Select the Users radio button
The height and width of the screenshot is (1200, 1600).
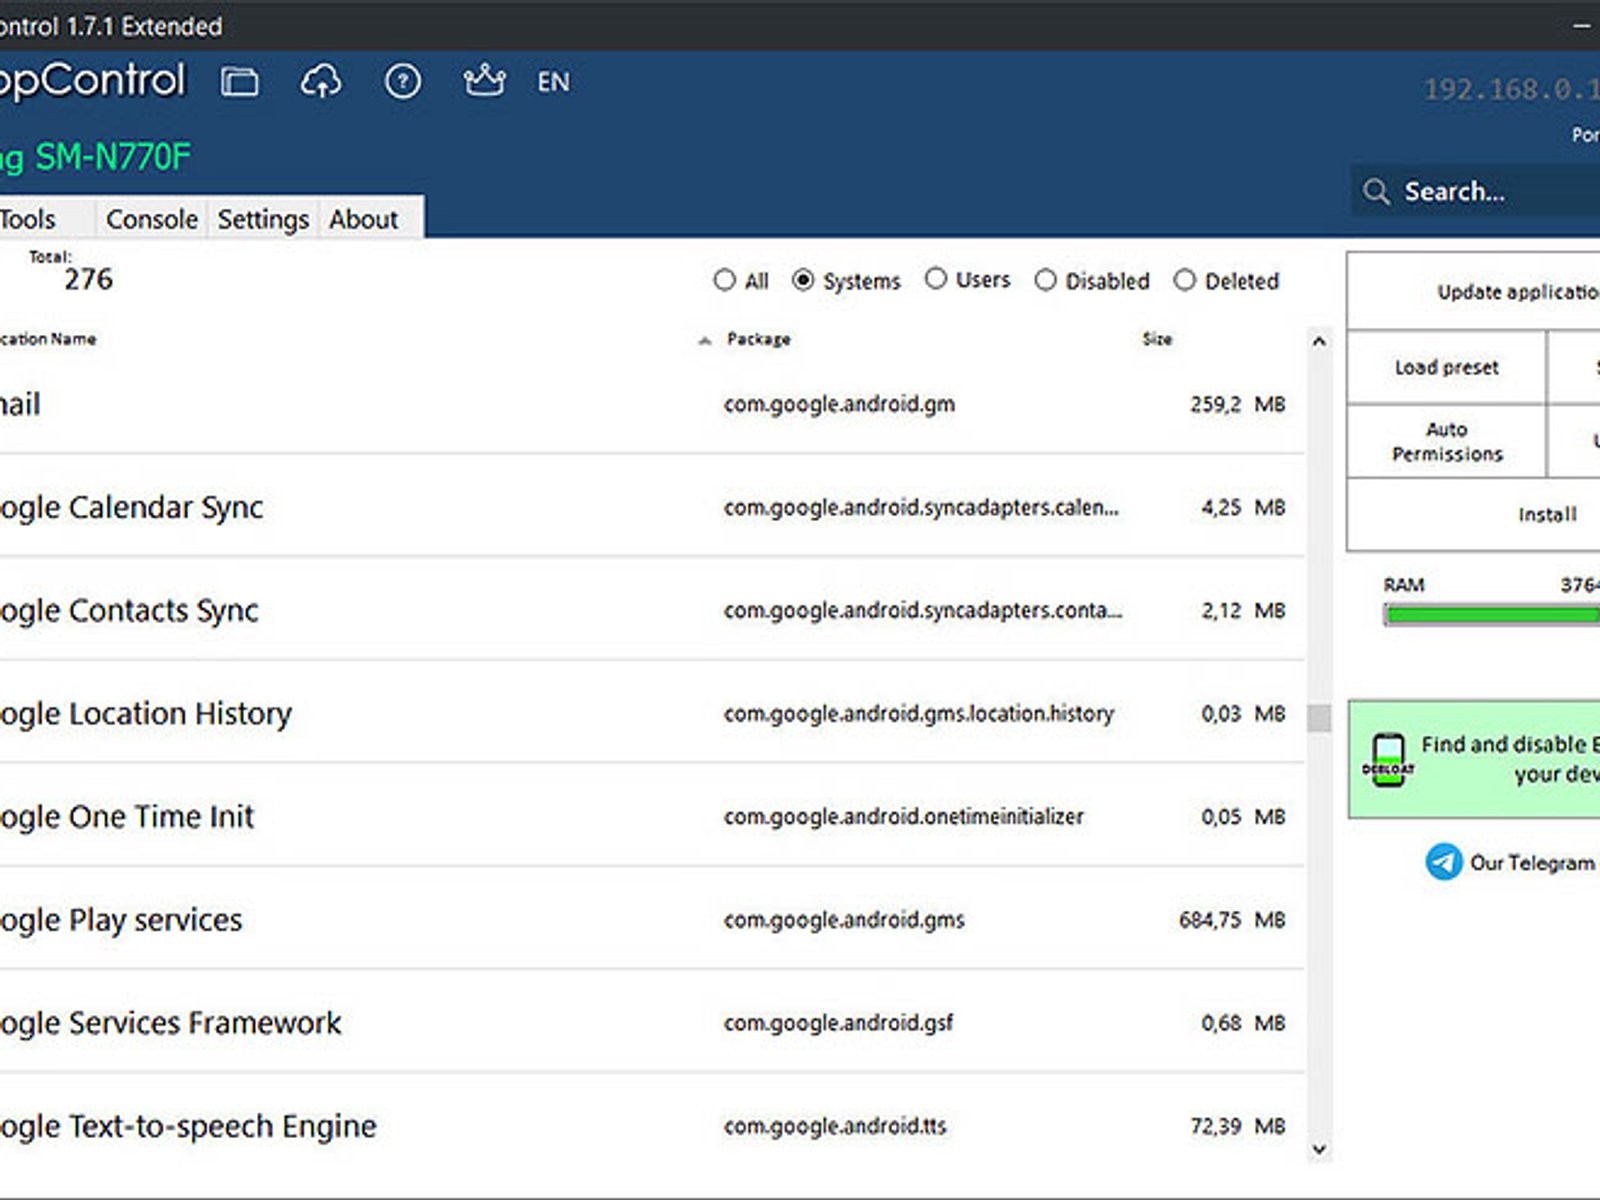click(x=935, y=279)
